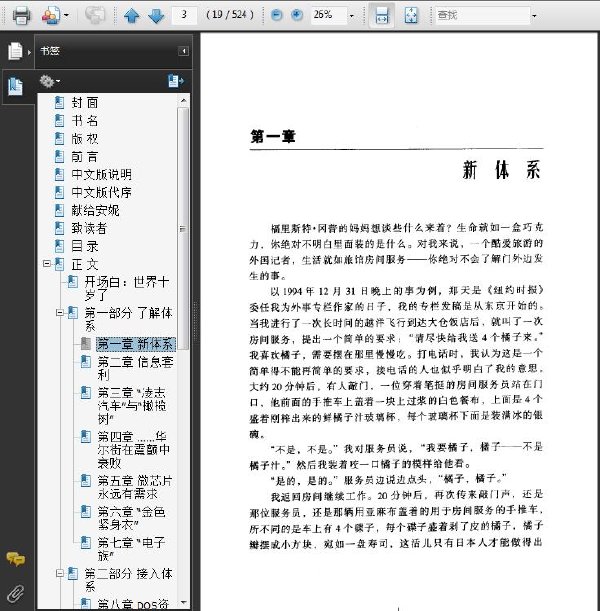Collapse the 正文 tree node
This screenshot has height=611, width=600.
47,264
